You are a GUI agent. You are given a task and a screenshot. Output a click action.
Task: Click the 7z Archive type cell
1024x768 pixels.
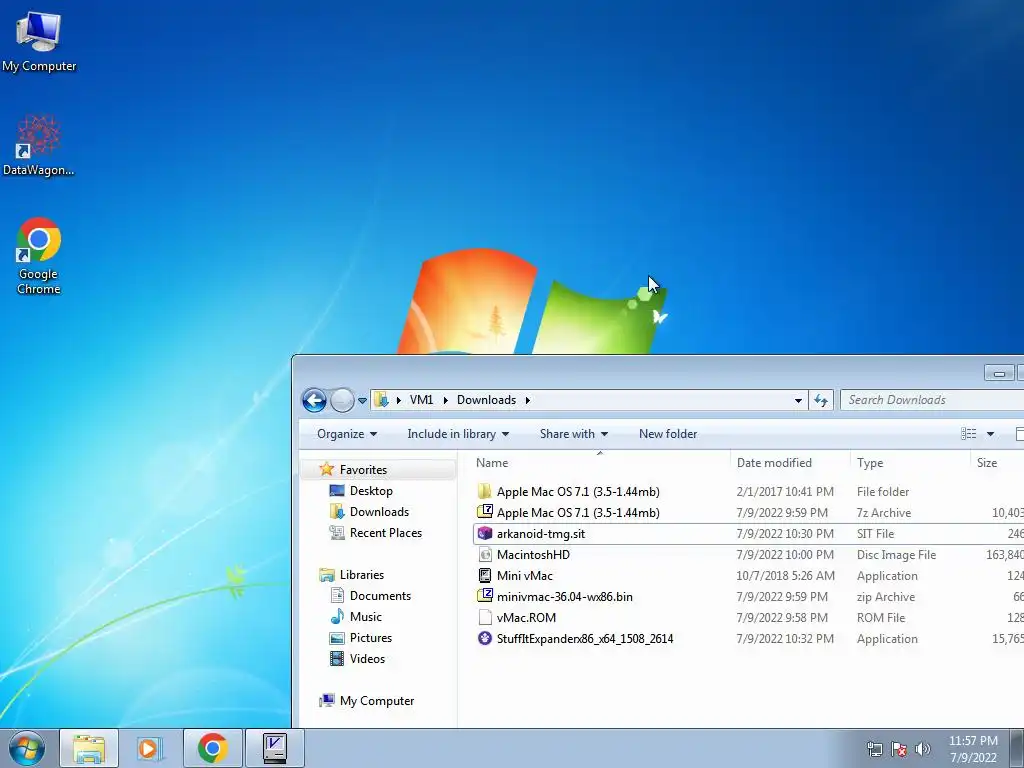[x=884, y=513]
